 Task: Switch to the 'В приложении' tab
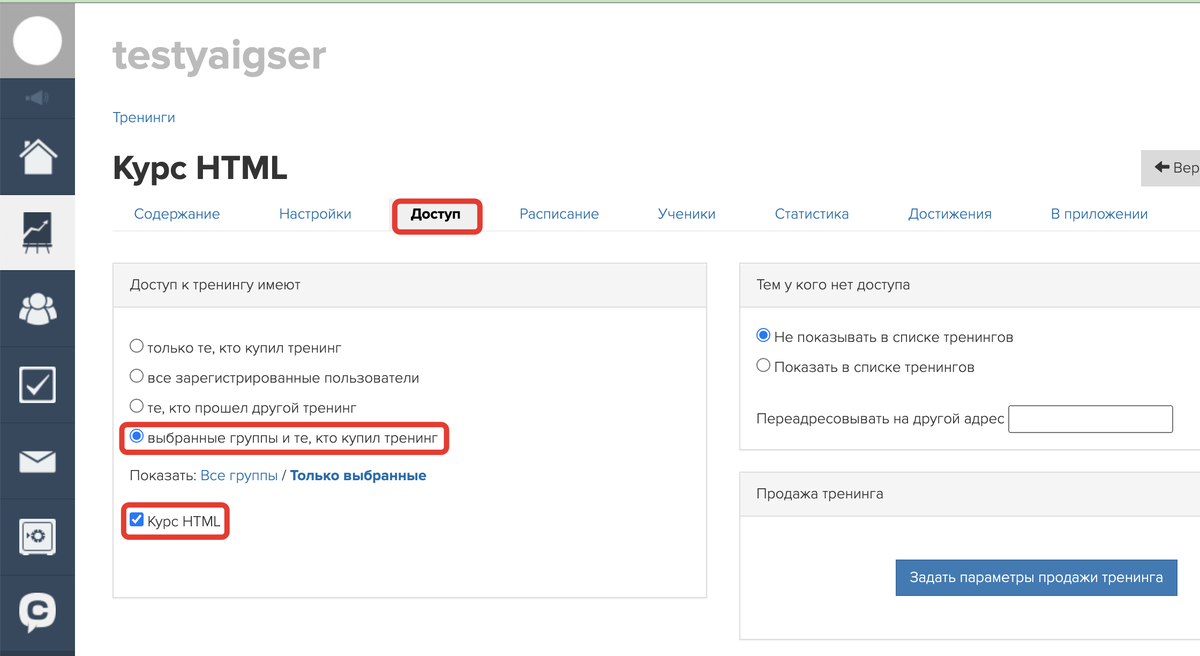pyautogui.click(x=1099, y=214)
